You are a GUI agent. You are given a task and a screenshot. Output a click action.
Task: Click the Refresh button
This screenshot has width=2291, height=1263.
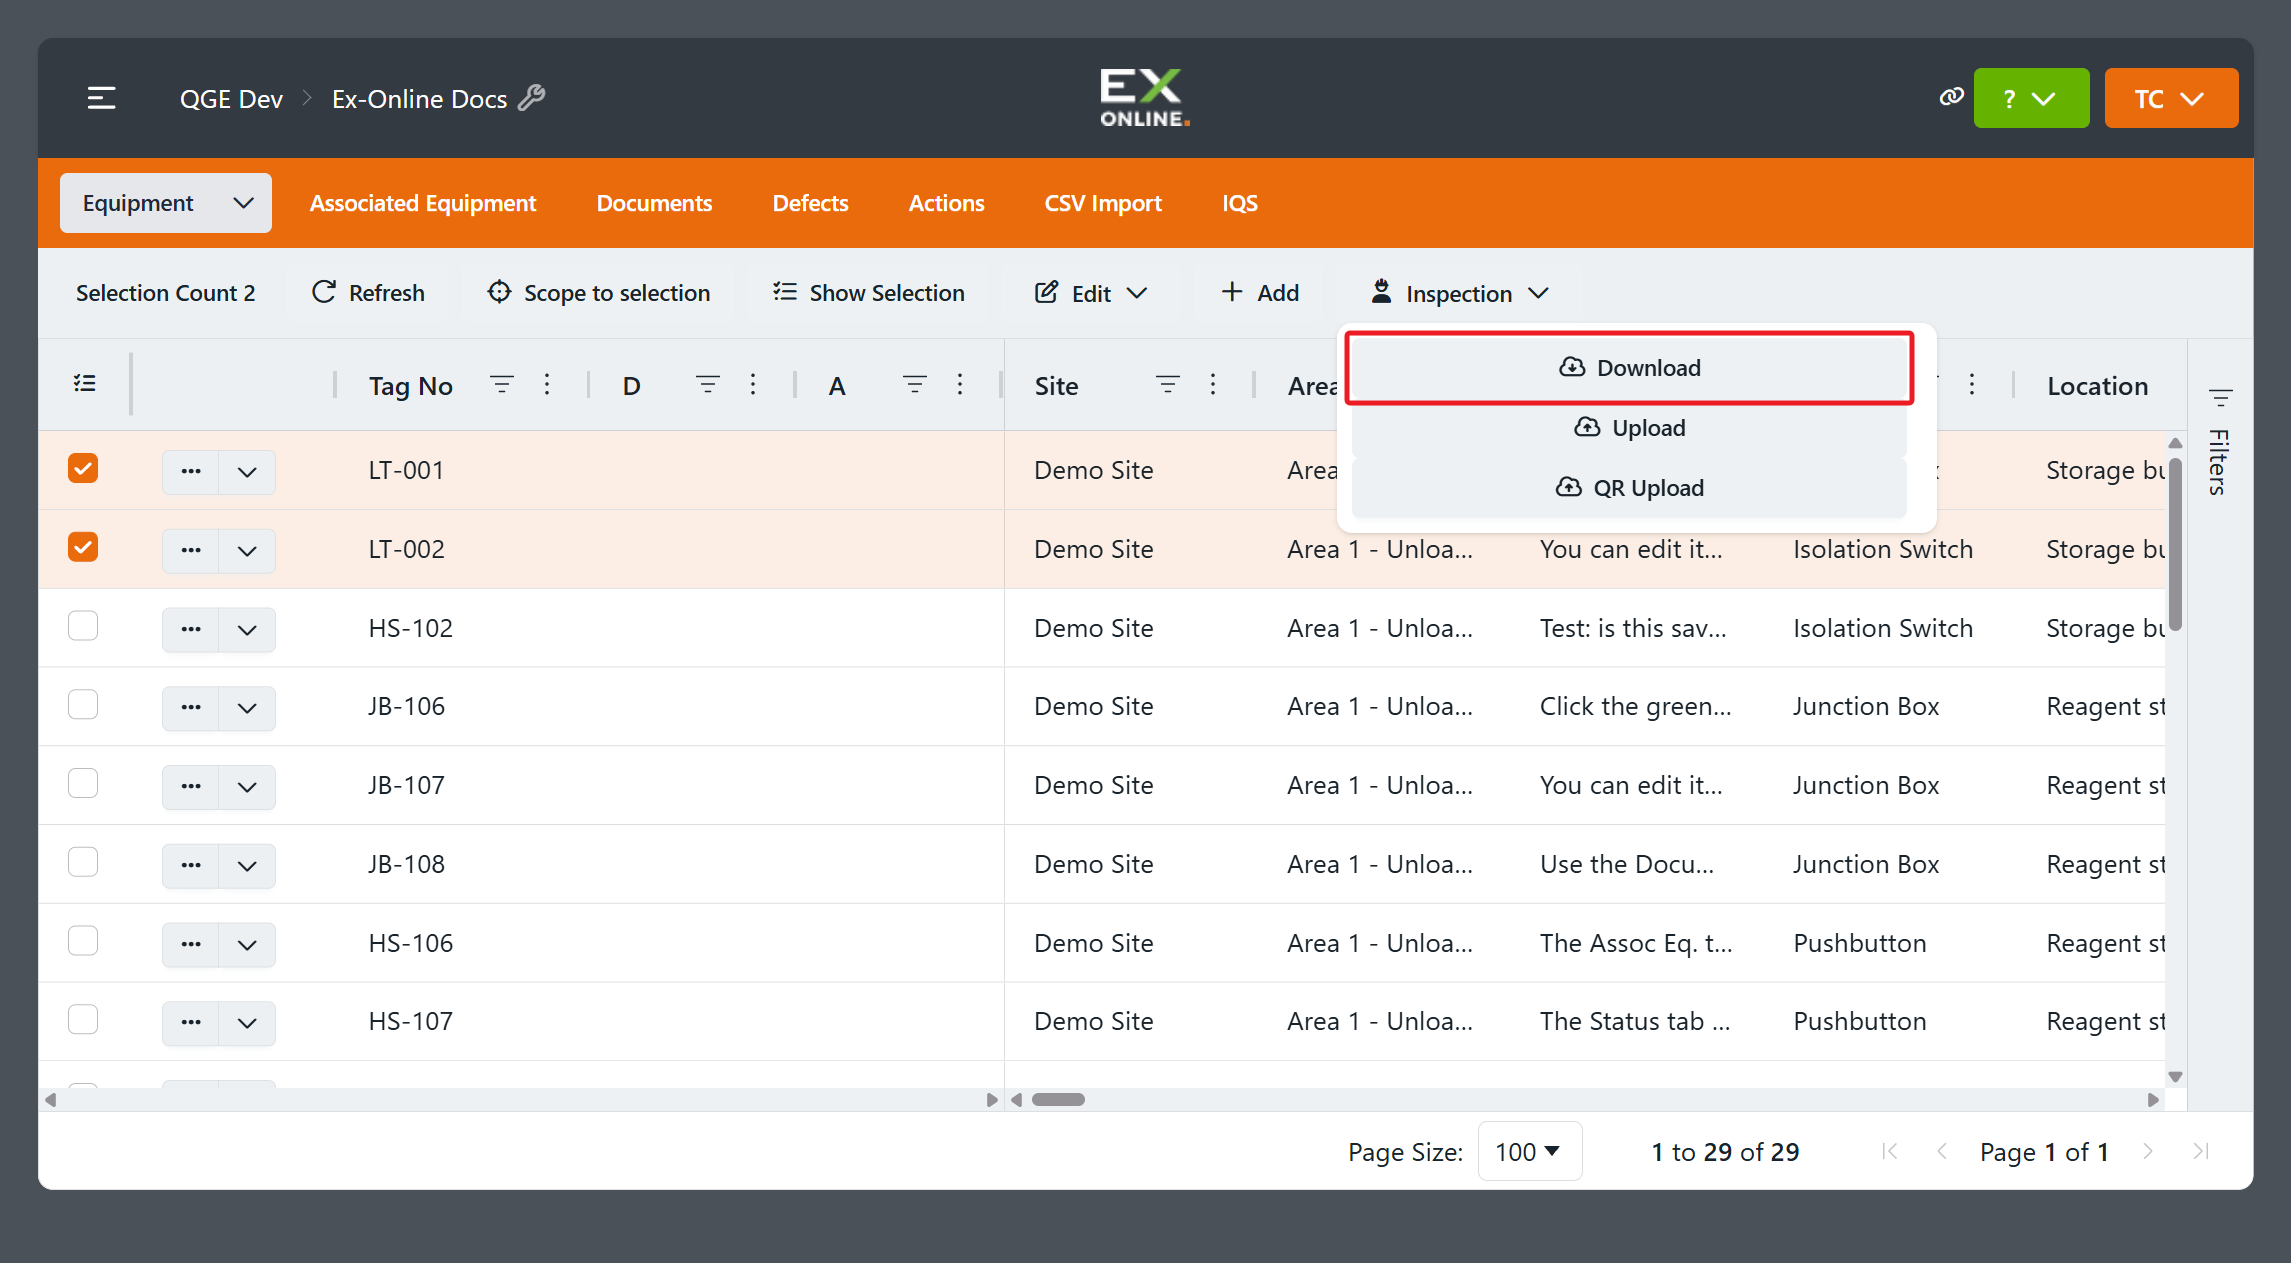[x=368, y=293]
